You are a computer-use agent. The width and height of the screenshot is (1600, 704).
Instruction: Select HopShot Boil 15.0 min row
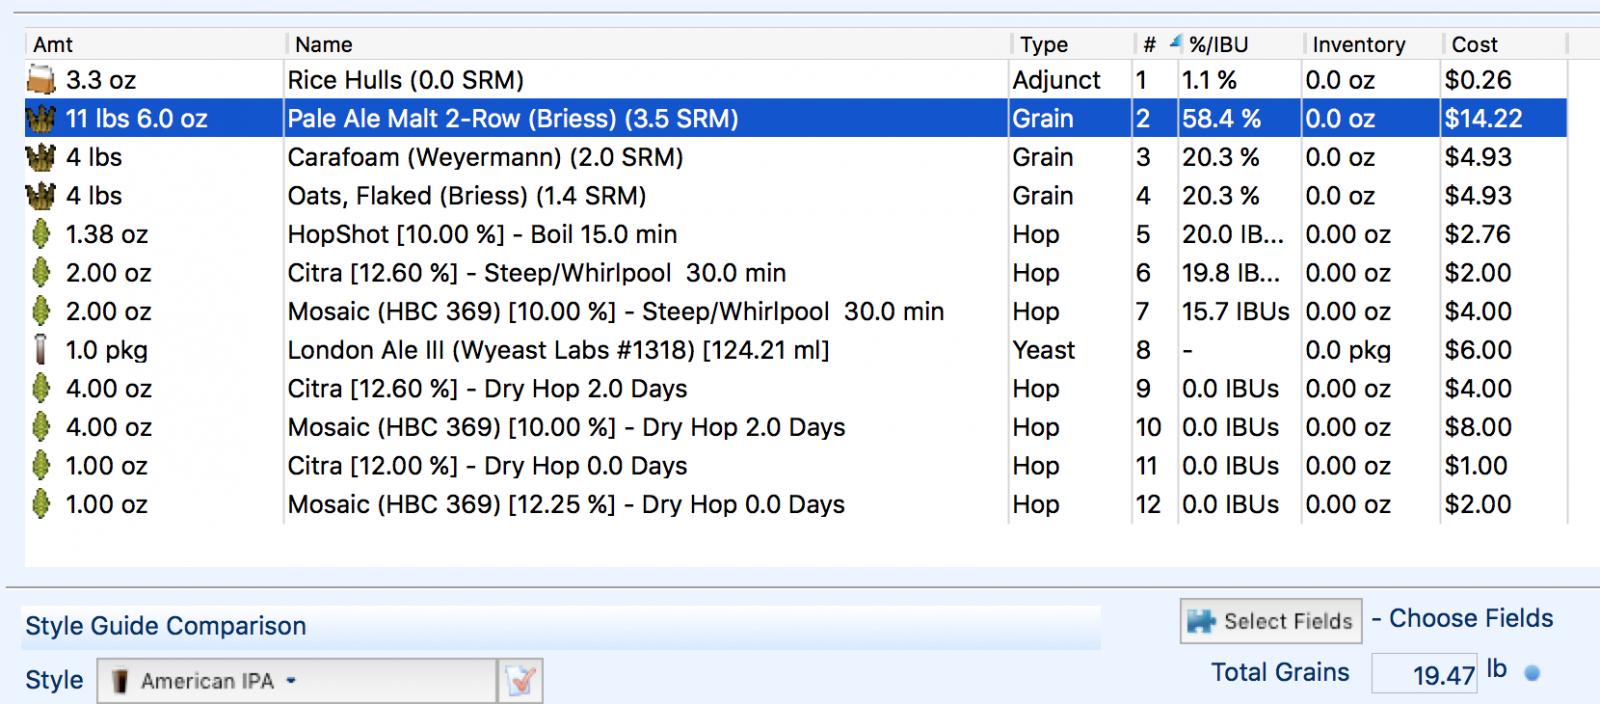point(796,234)
